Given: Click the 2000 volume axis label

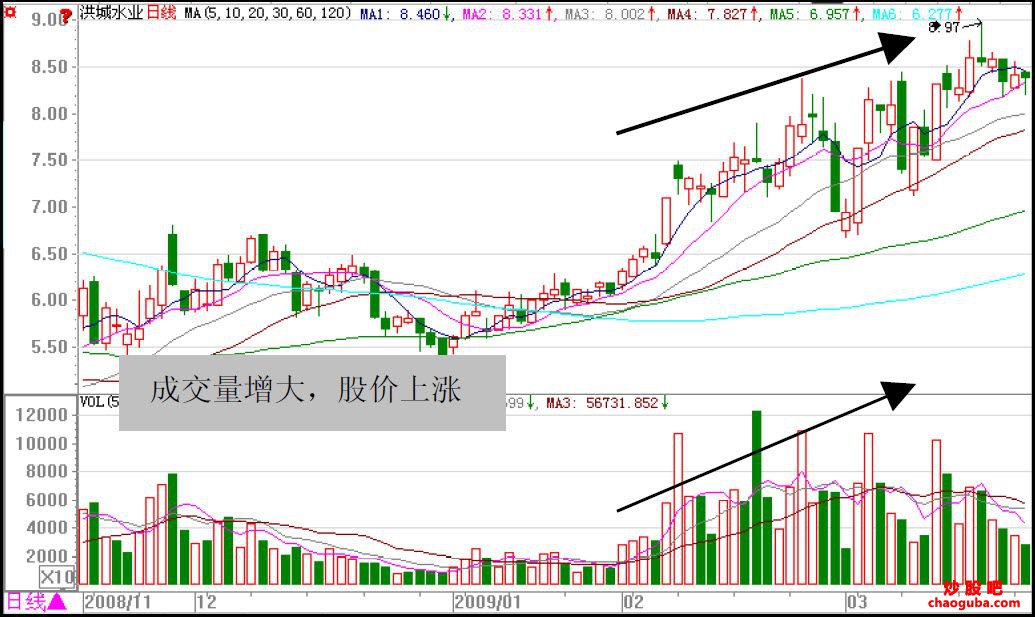Looking at the screenshot, I should pos(46,556).
